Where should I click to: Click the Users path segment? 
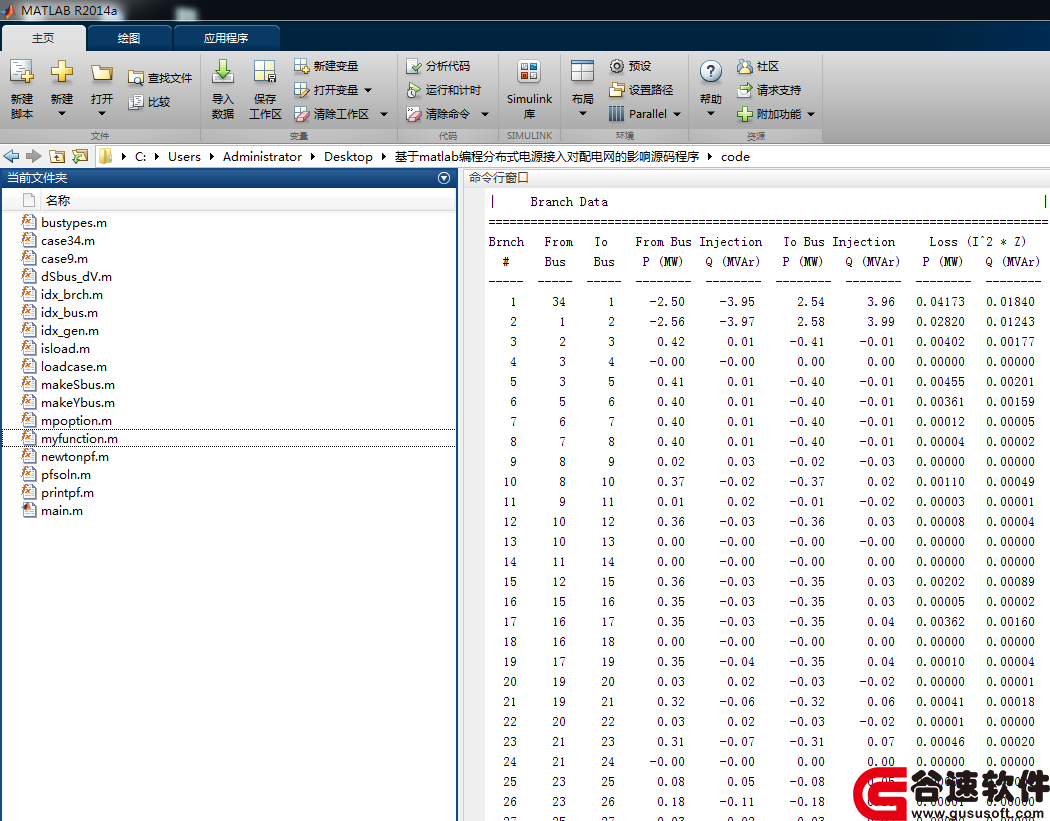coord(184,156)
